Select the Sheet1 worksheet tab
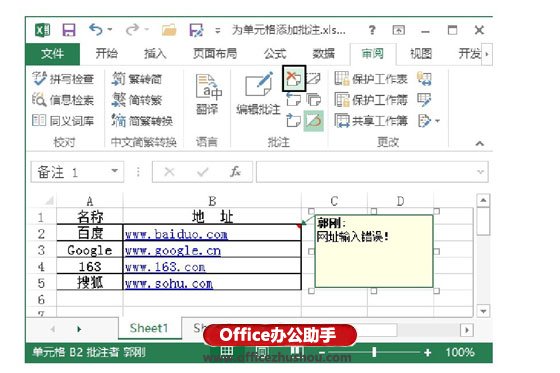 [149, 328]
